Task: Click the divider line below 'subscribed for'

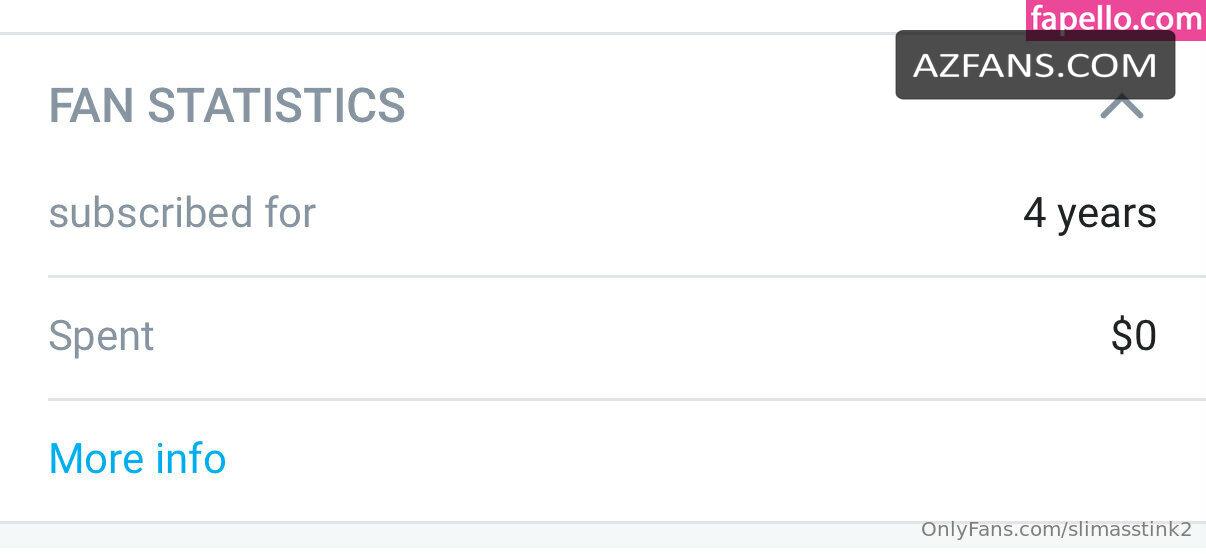Action: [627, 276]
